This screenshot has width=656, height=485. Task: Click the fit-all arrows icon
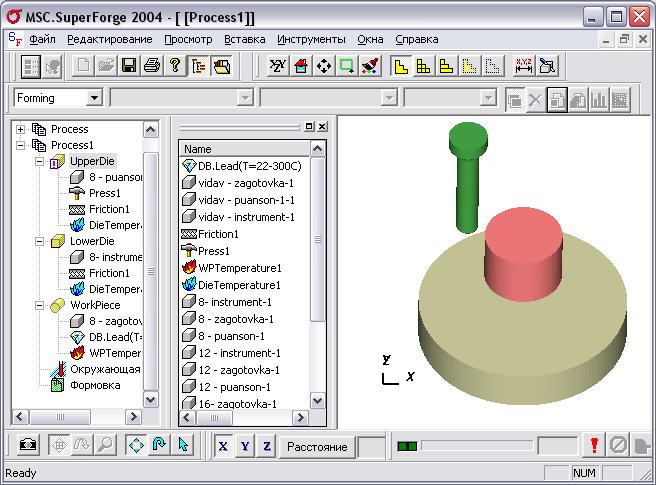323,66
